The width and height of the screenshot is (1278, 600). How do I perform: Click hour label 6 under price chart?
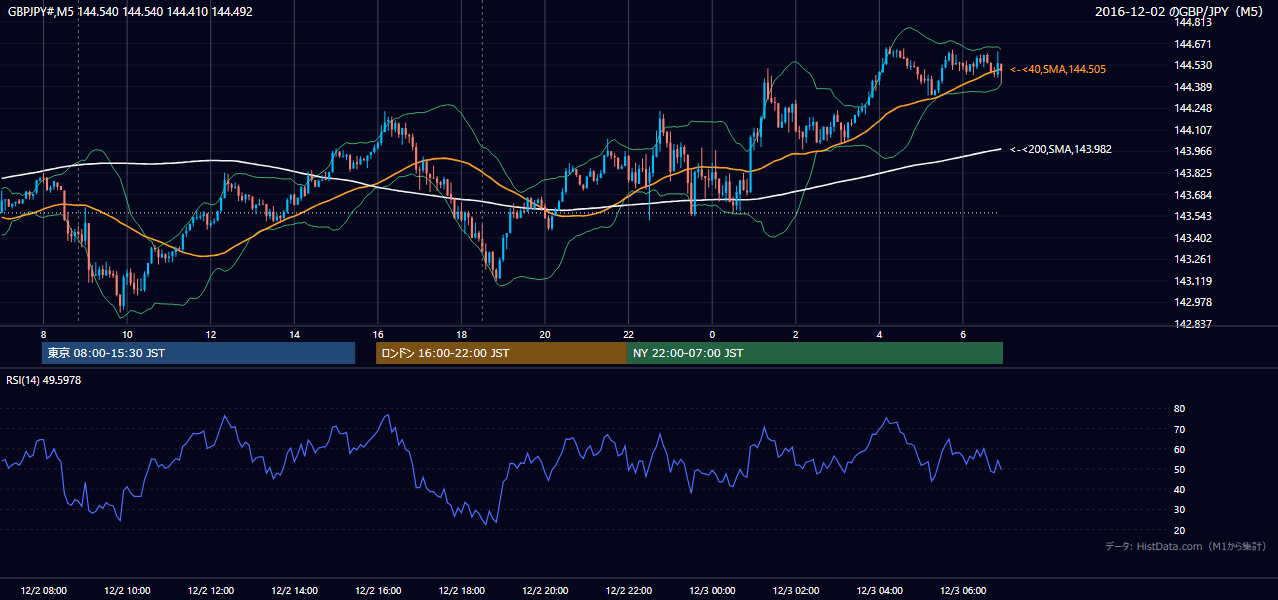point(963,334)
